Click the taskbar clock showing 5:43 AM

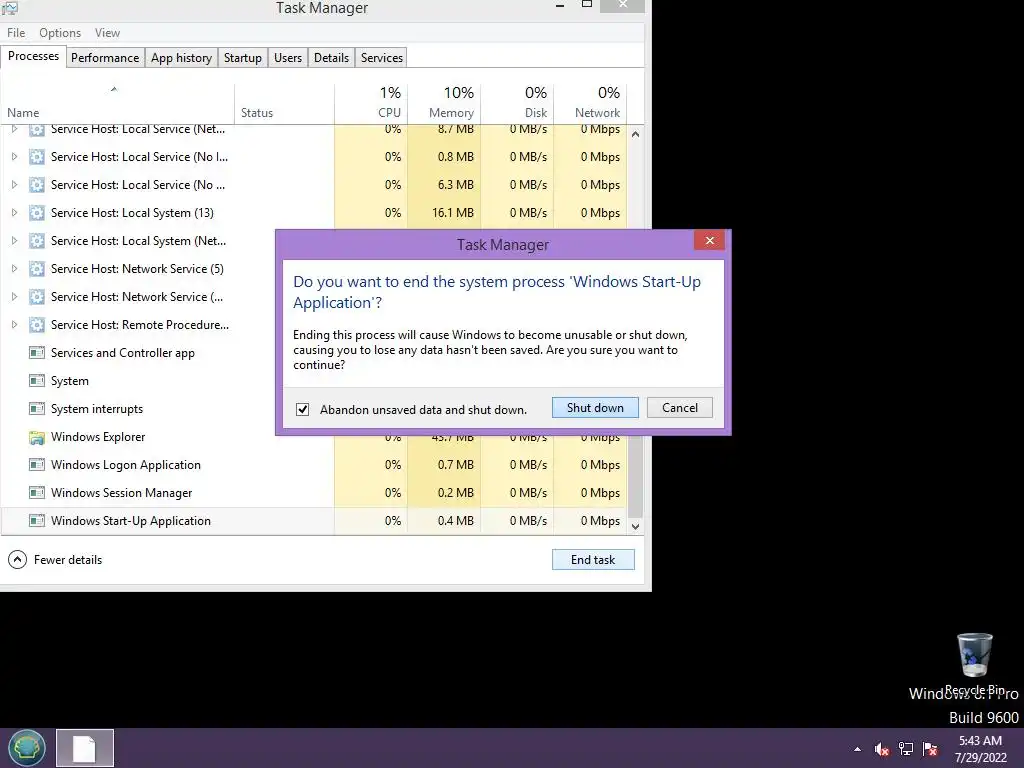click(x=980, y=749)
